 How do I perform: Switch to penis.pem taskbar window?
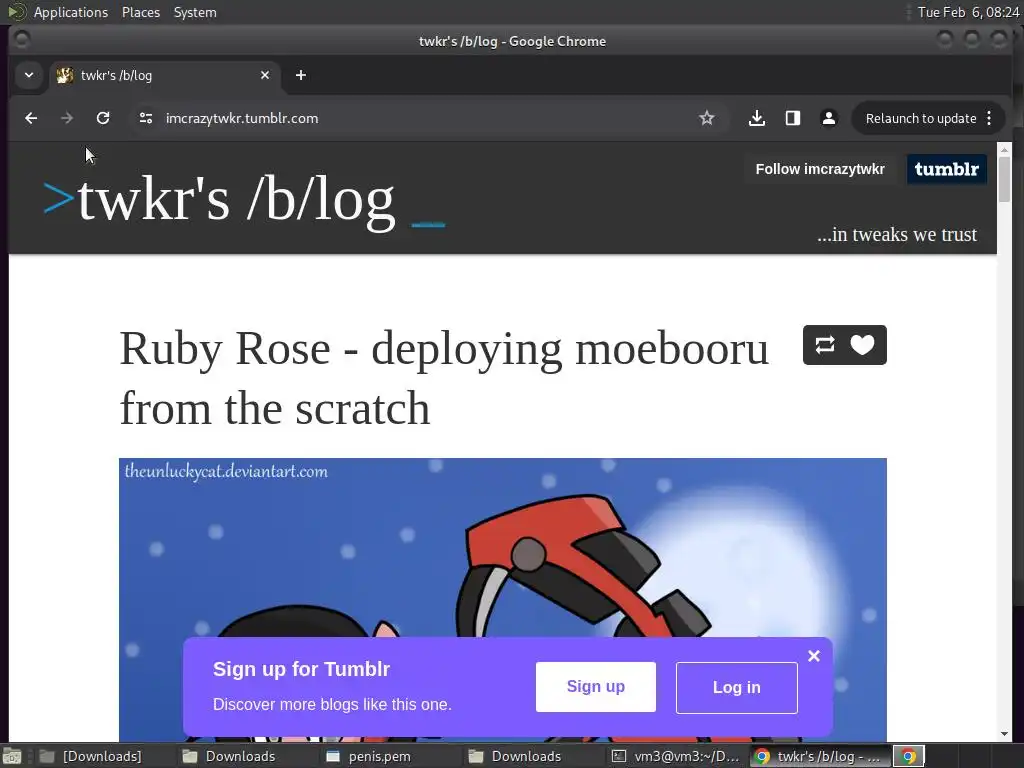click(379, 756)
